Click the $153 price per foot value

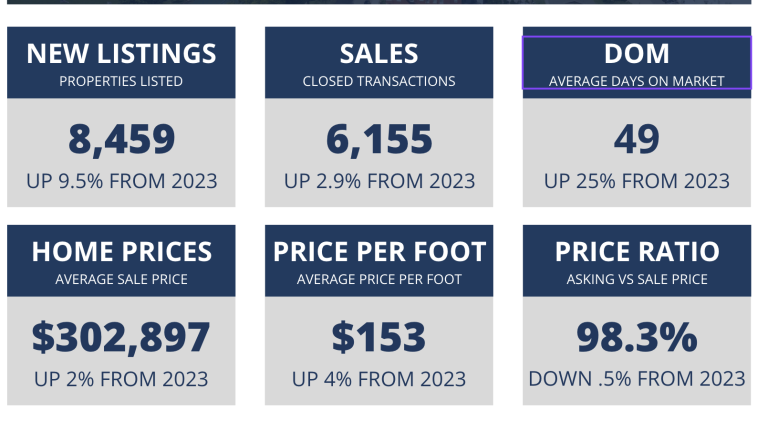pos(379,337)
